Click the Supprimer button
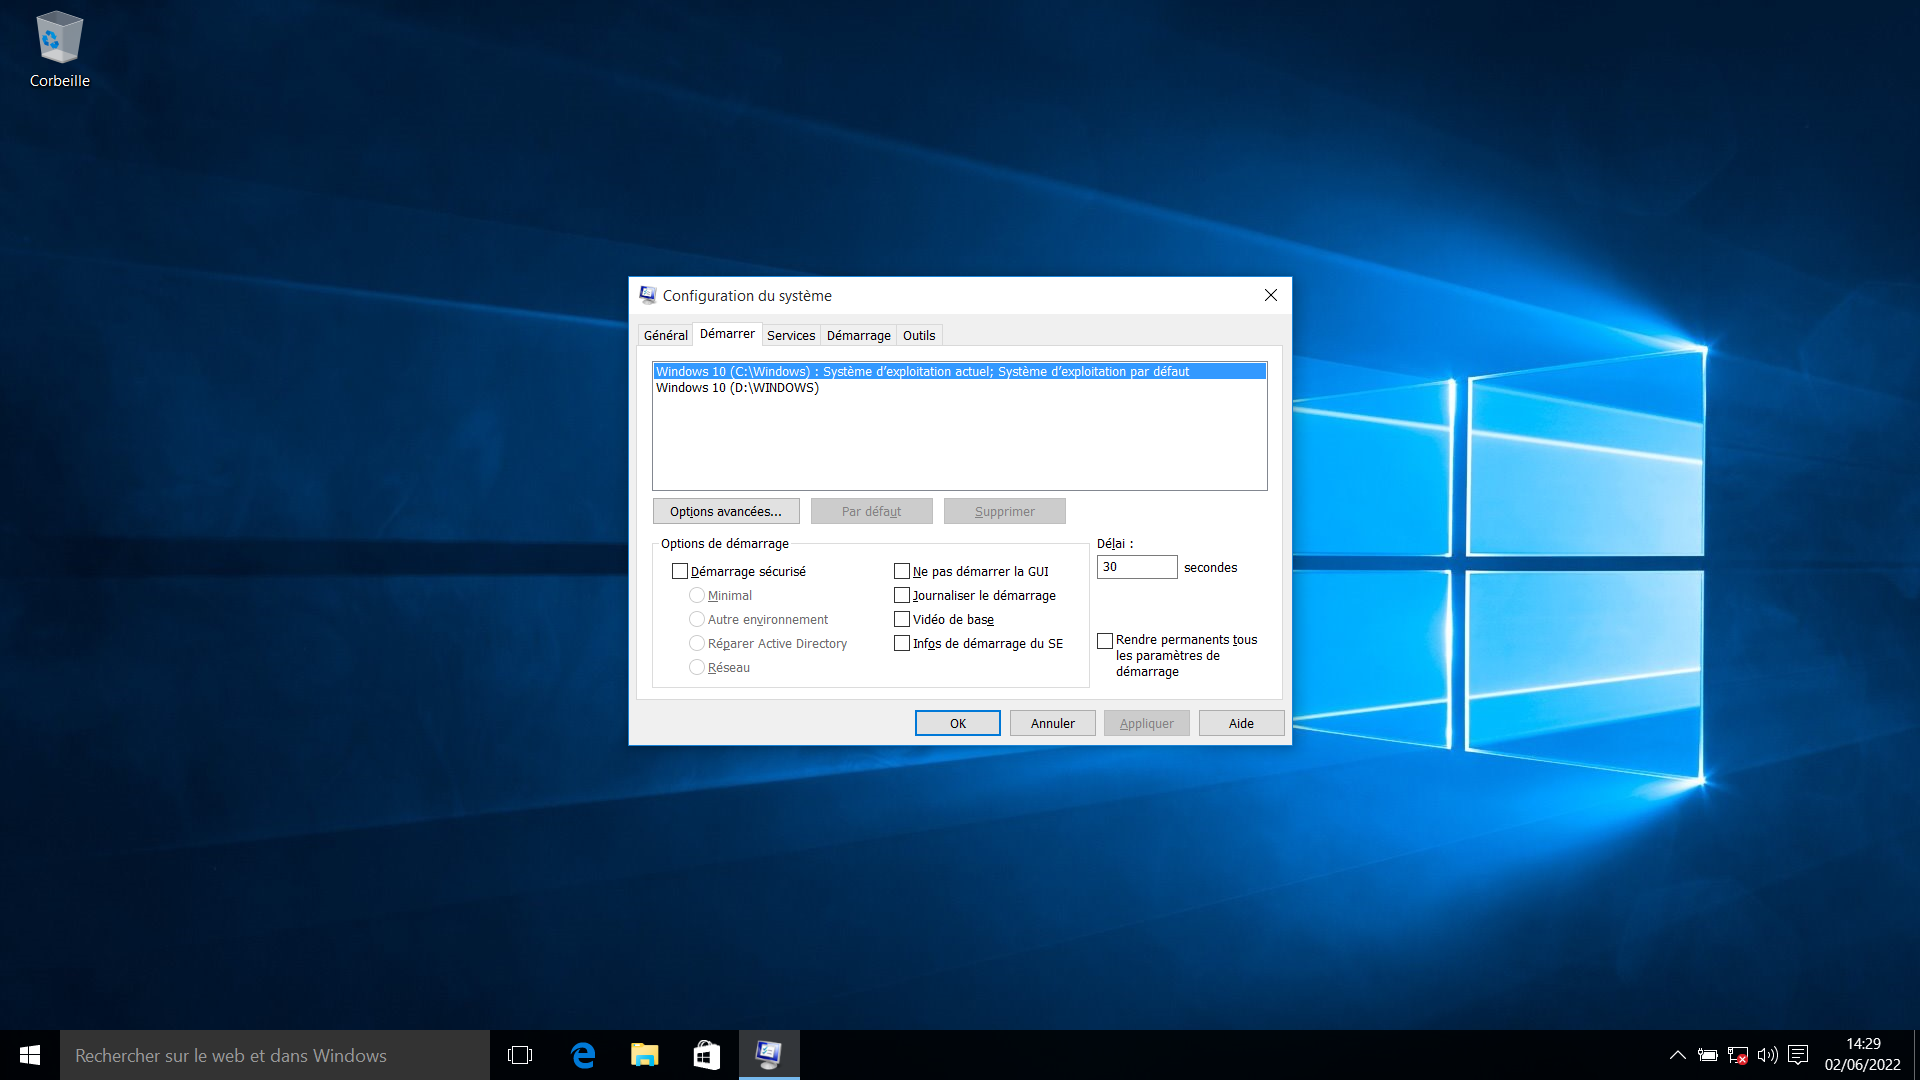Viewport: 1920px width, 1080px height. pos(1004,511)
